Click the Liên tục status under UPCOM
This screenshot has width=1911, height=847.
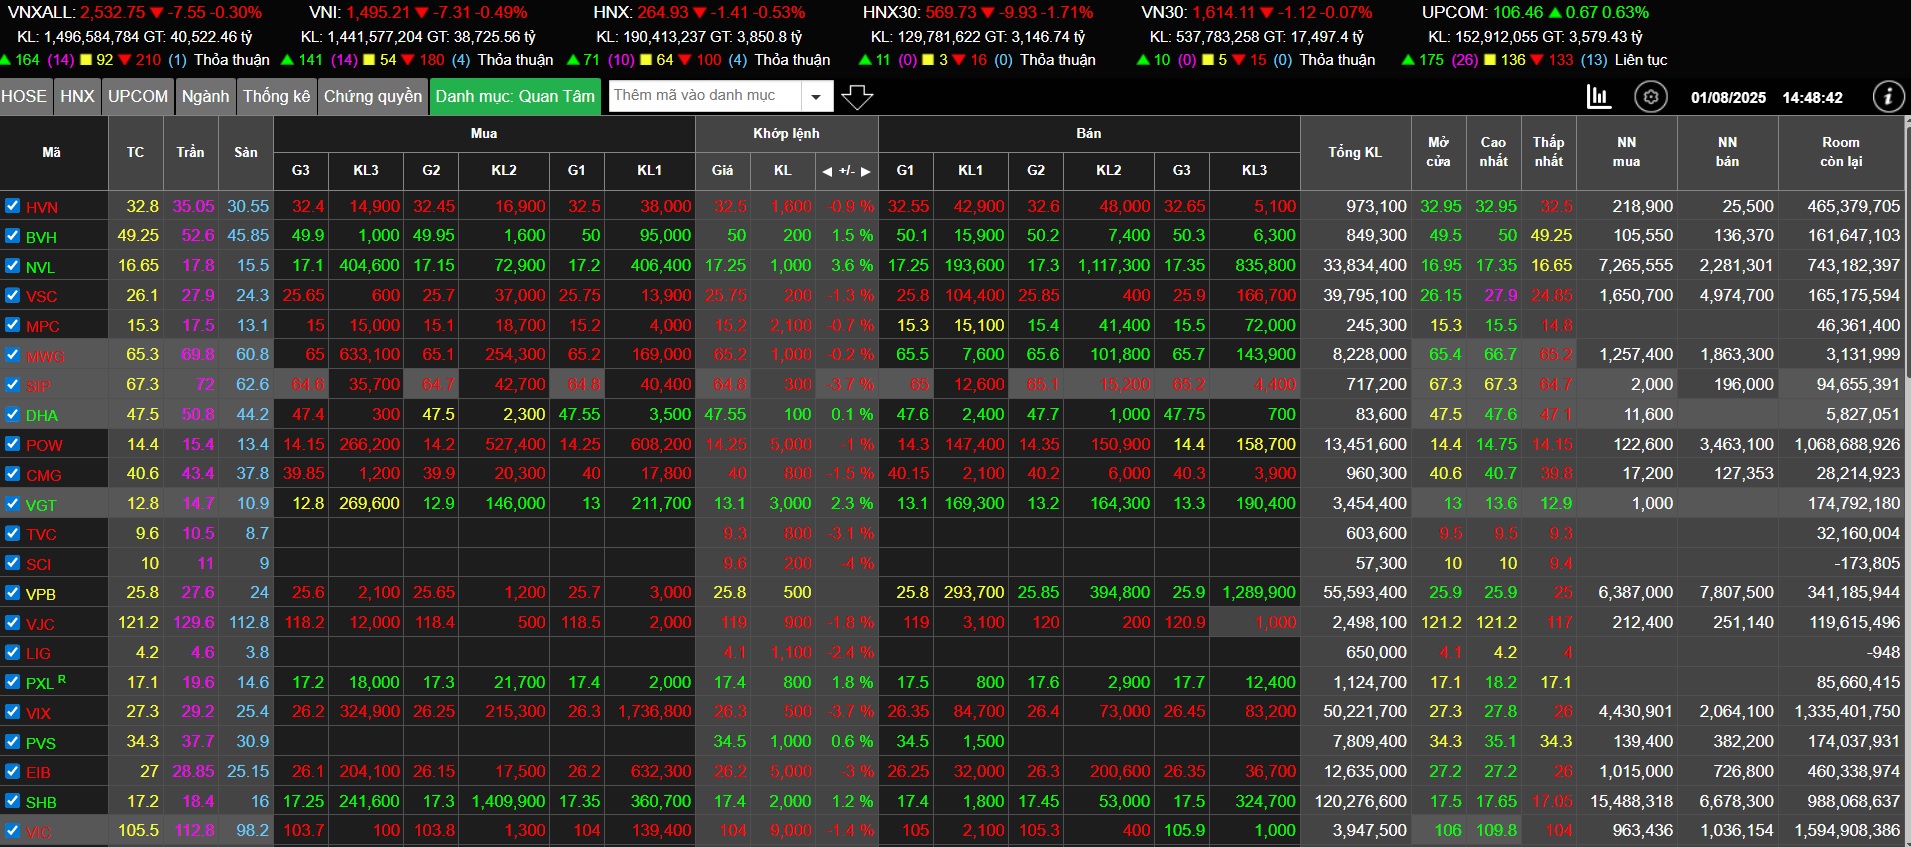pos(1641,60)
